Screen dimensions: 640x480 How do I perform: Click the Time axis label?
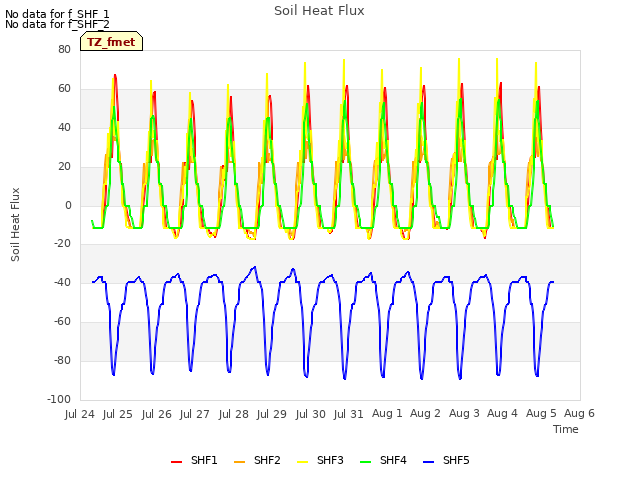566,429
